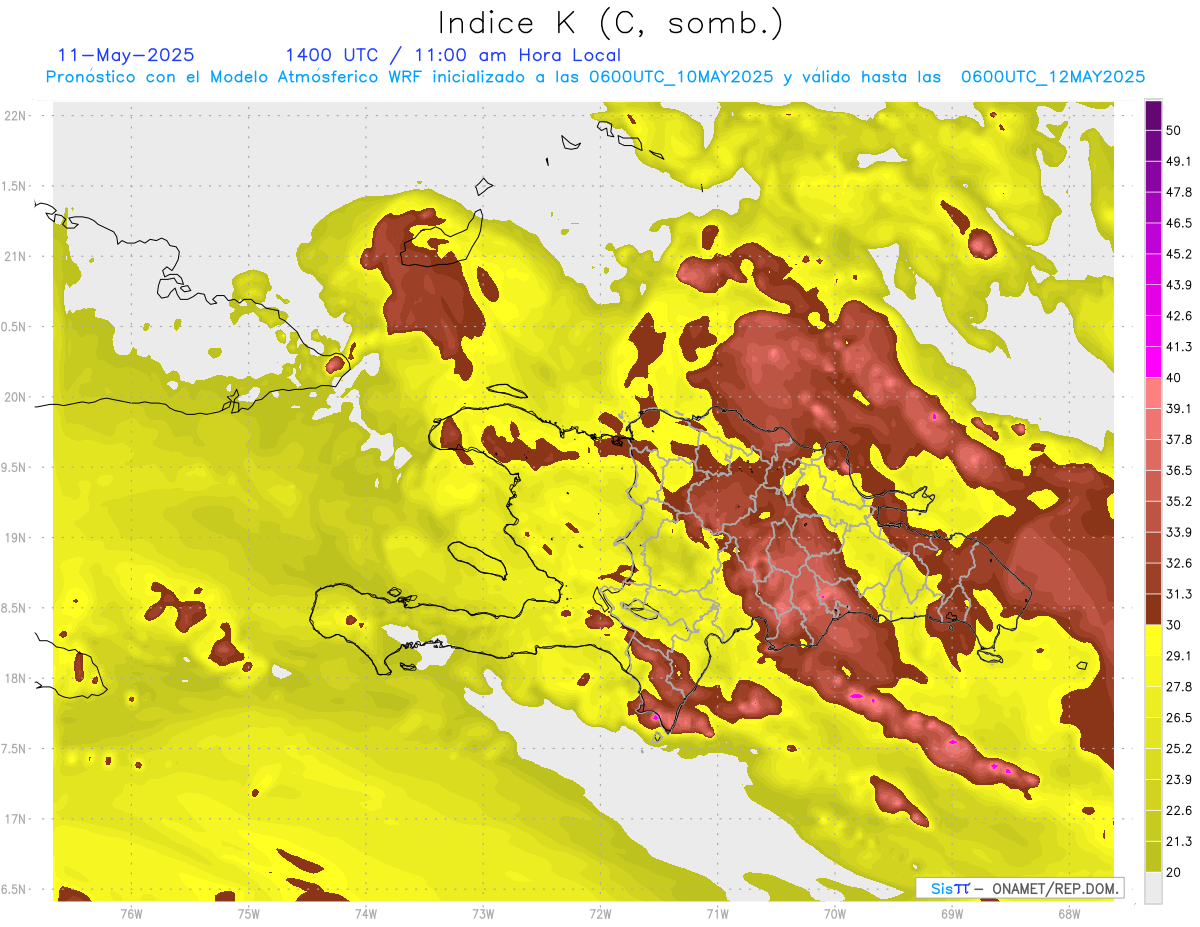Click the "20" color scale value

1173,872
